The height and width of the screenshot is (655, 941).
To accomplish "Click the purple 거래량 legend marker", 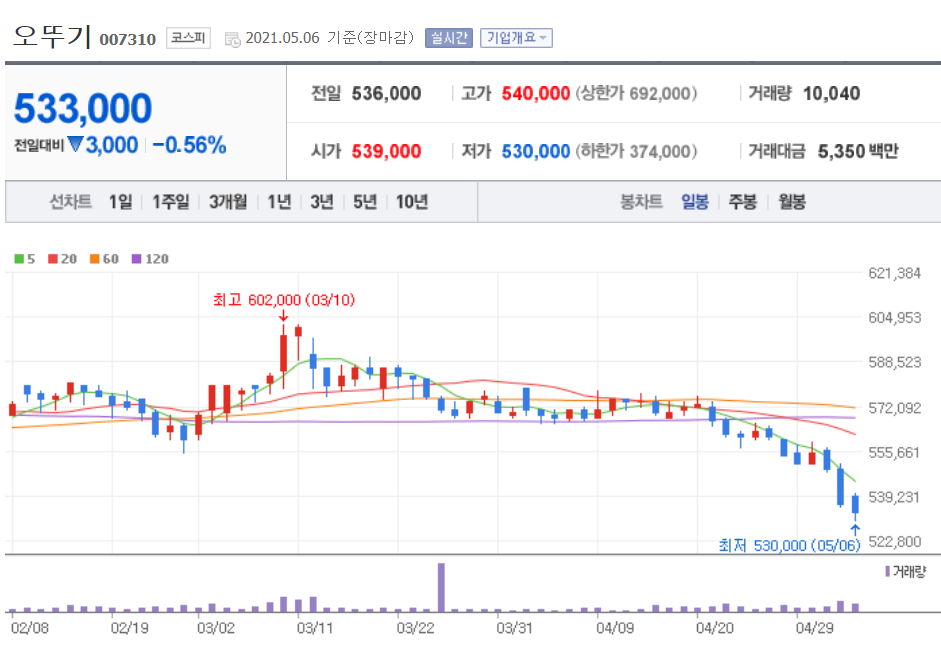I will (888, 572).
